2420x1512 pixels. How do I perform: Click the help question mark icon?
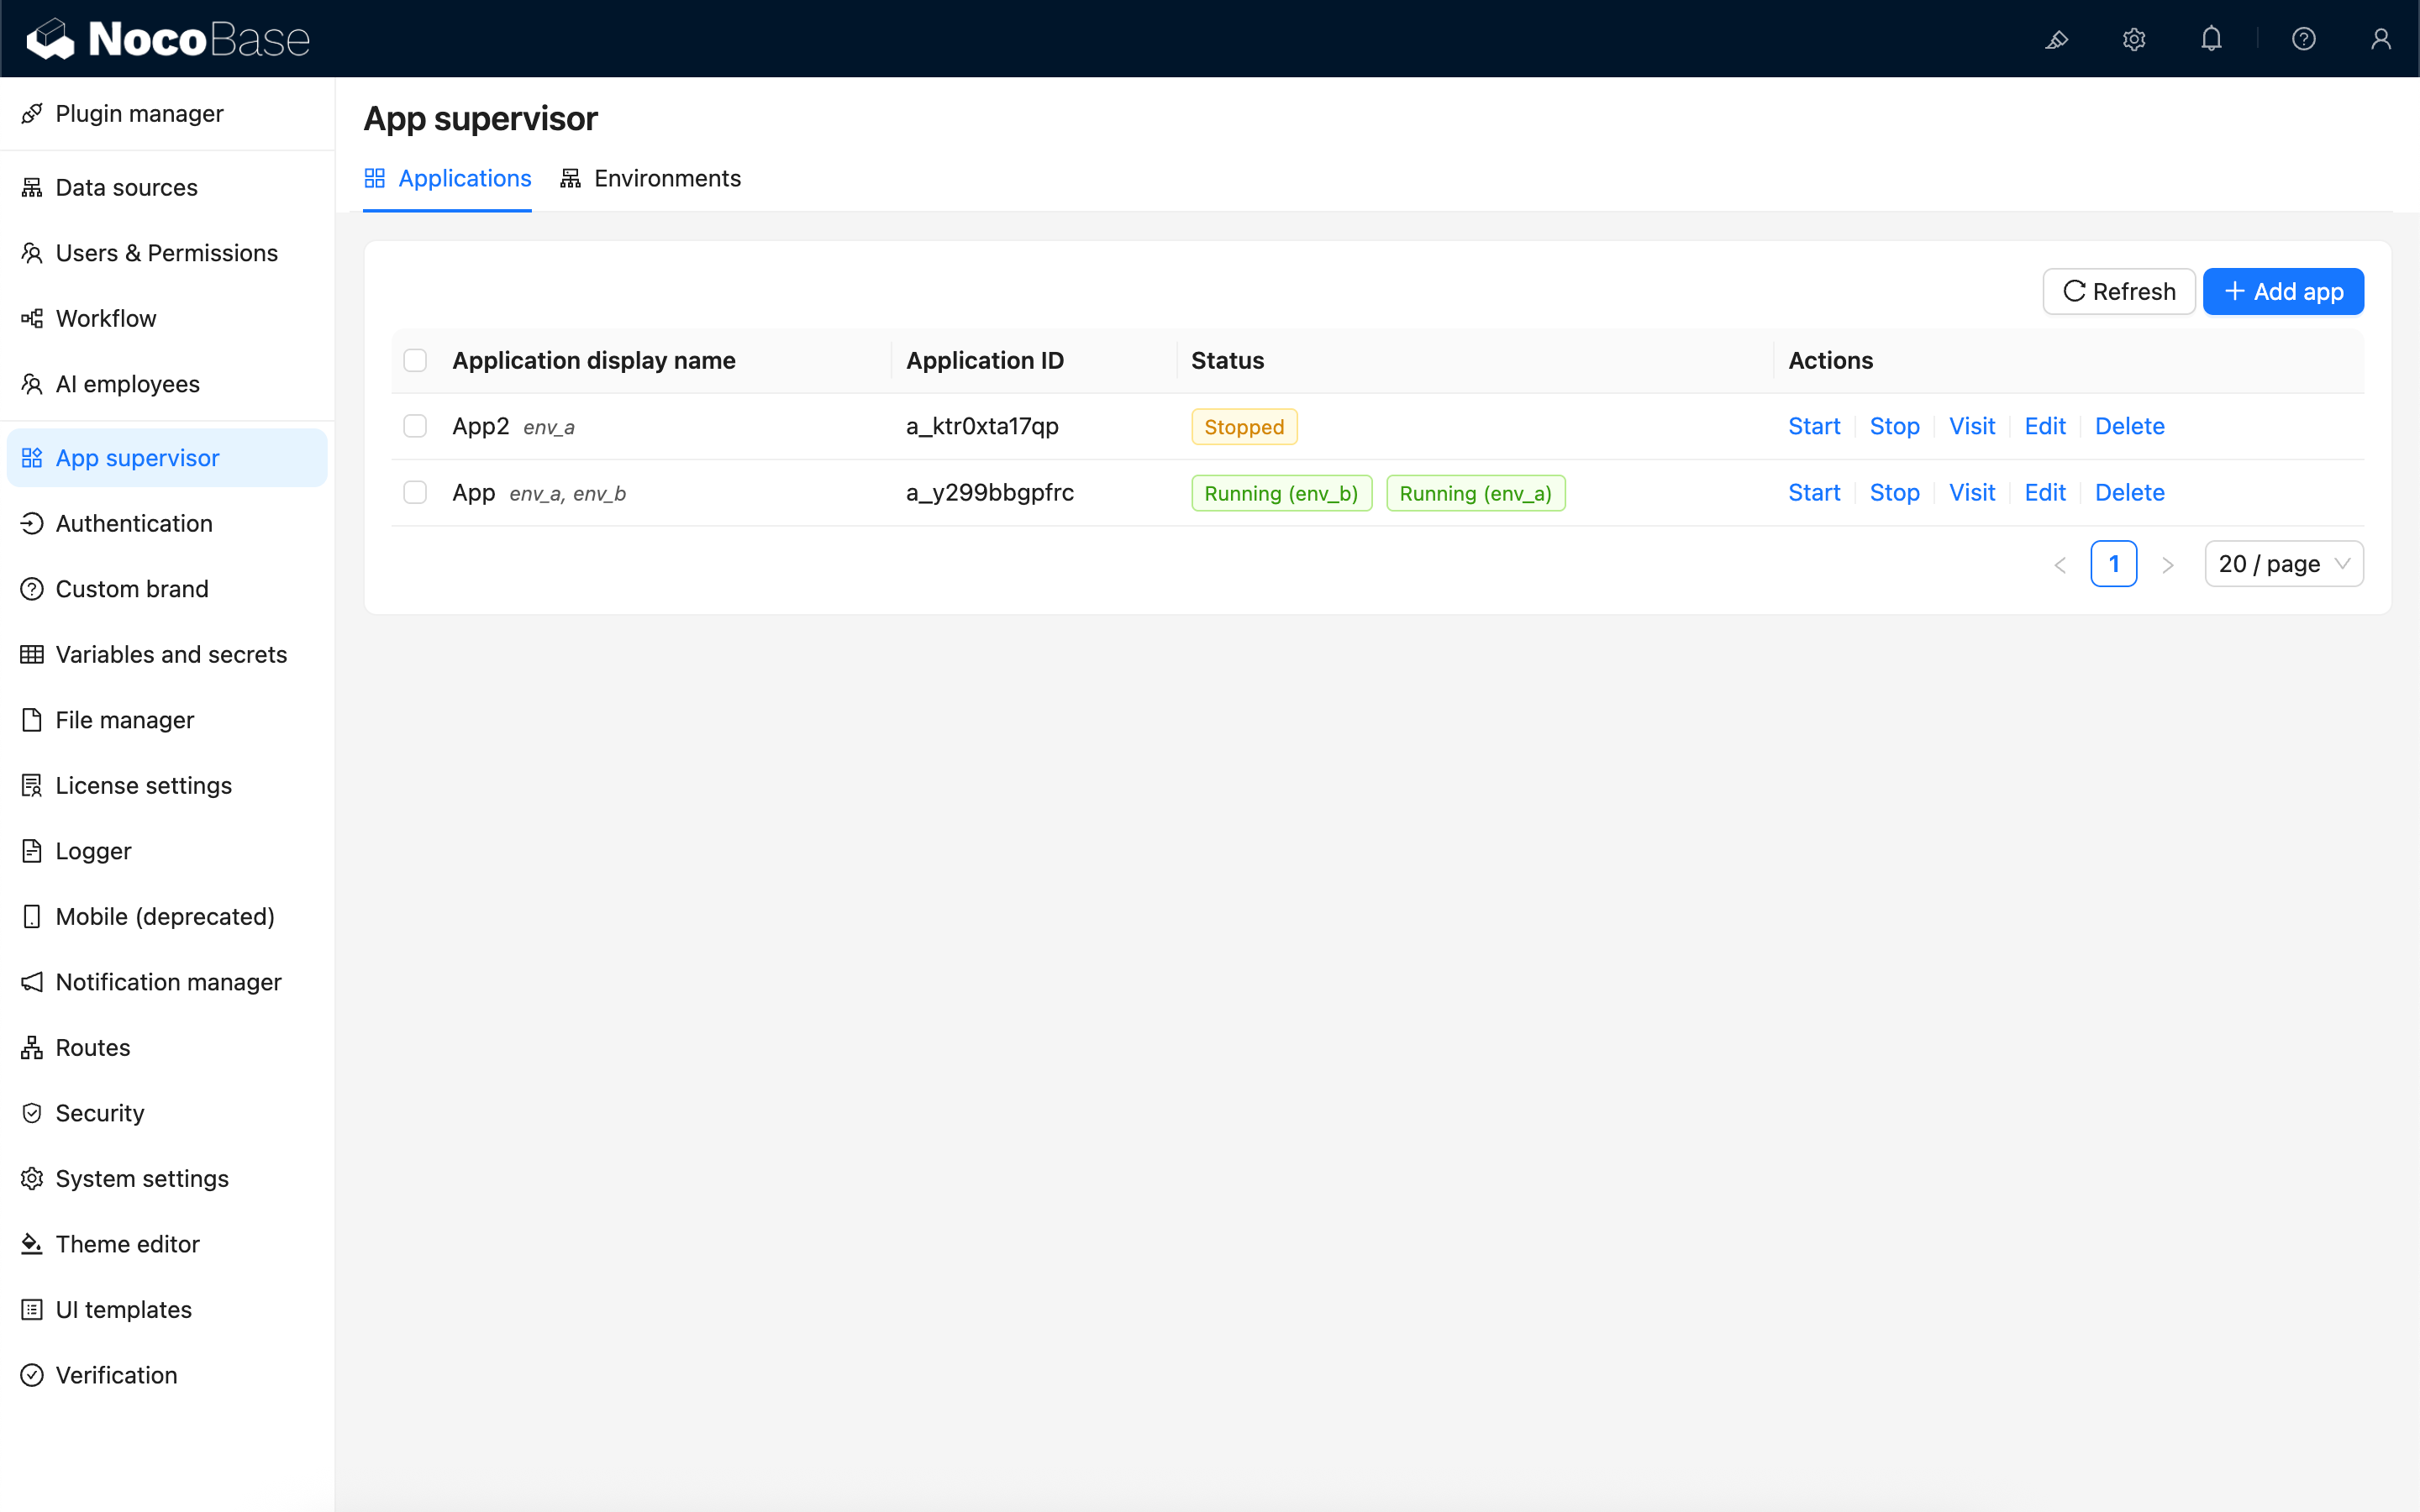click(x=2303, y=39)
